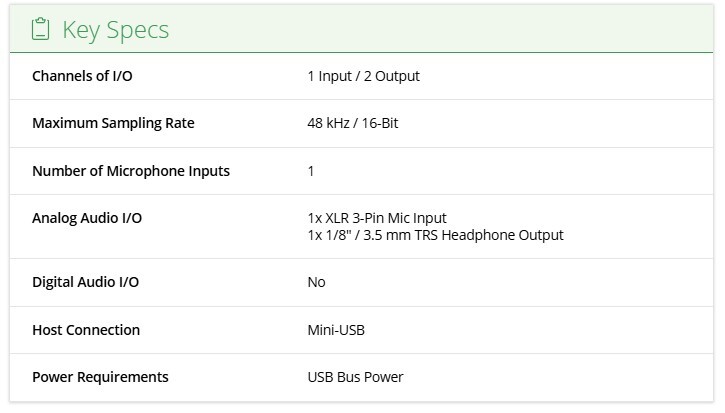Select the Number of Microphone Inputs label

[131, 171]
